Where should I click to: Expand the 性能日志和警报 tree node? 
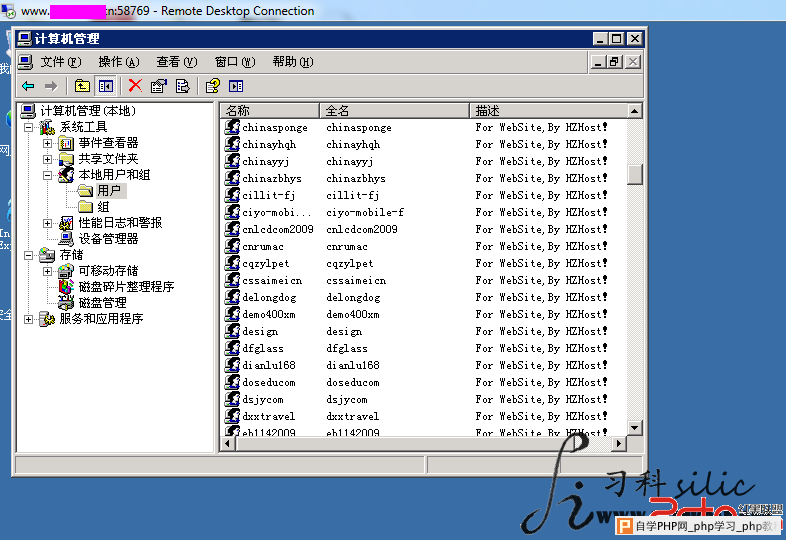pos(47,223)
